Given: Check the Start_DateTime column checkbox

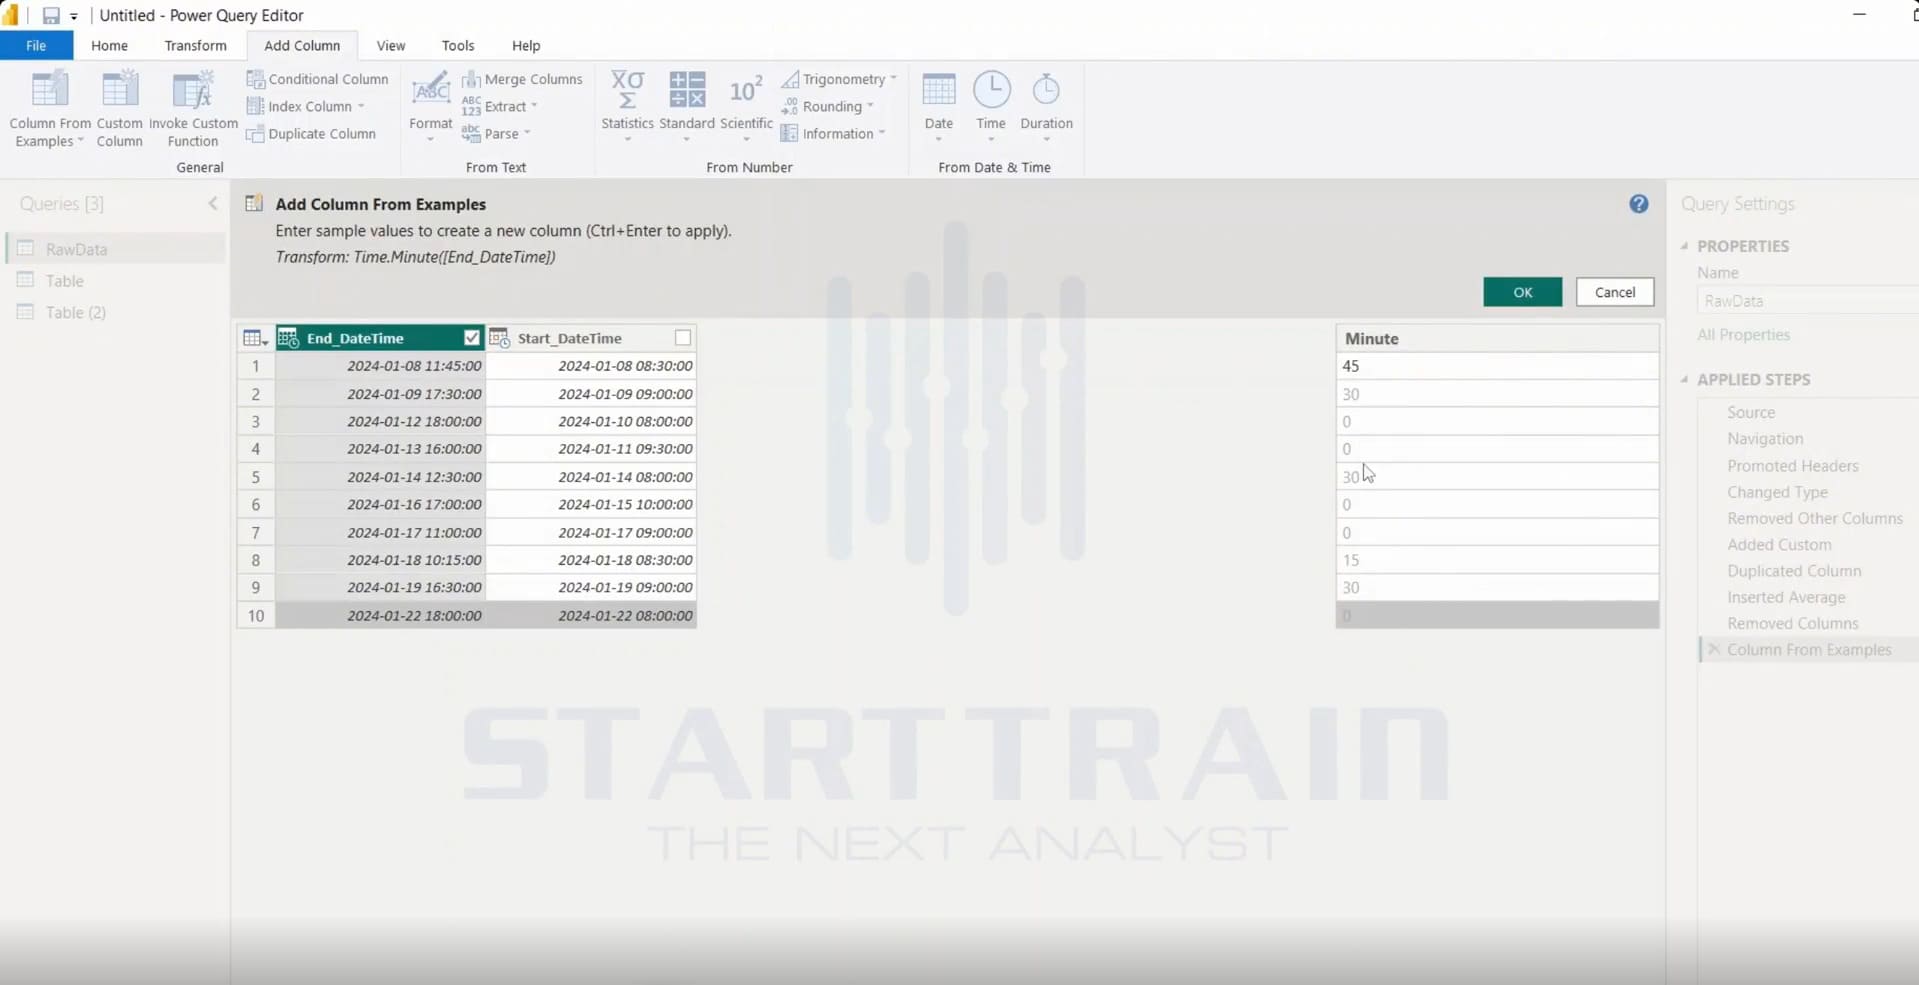Looking at the screenshot, I should (x=683, y=338).
